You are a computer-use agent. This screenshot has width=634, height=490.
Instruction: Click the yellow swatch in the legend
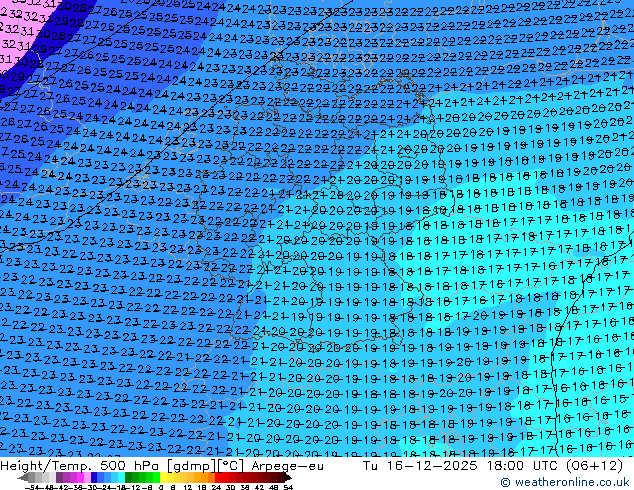pos(163,477)
